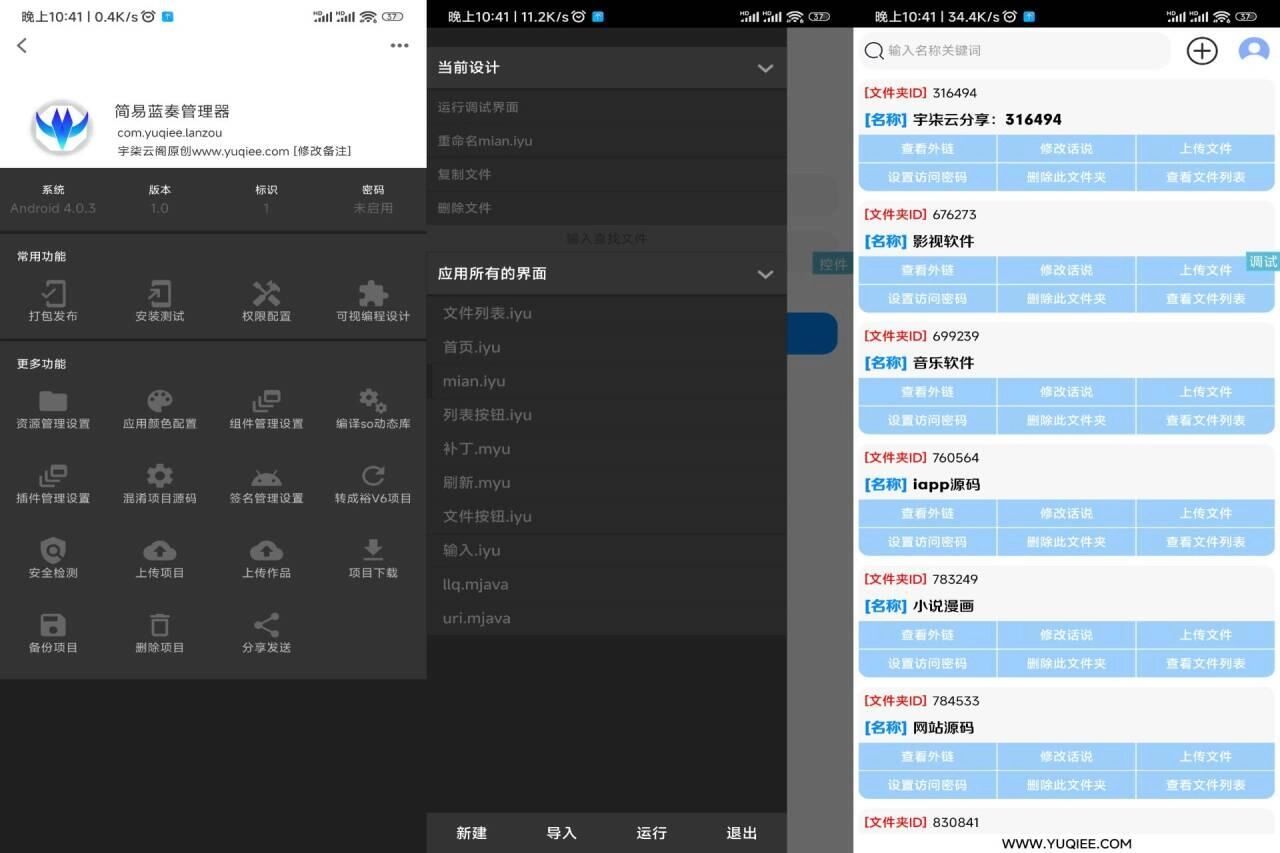The image size is (1280, 853).
Task: Open the overflow menu on the app page
Action: (399, 45)
